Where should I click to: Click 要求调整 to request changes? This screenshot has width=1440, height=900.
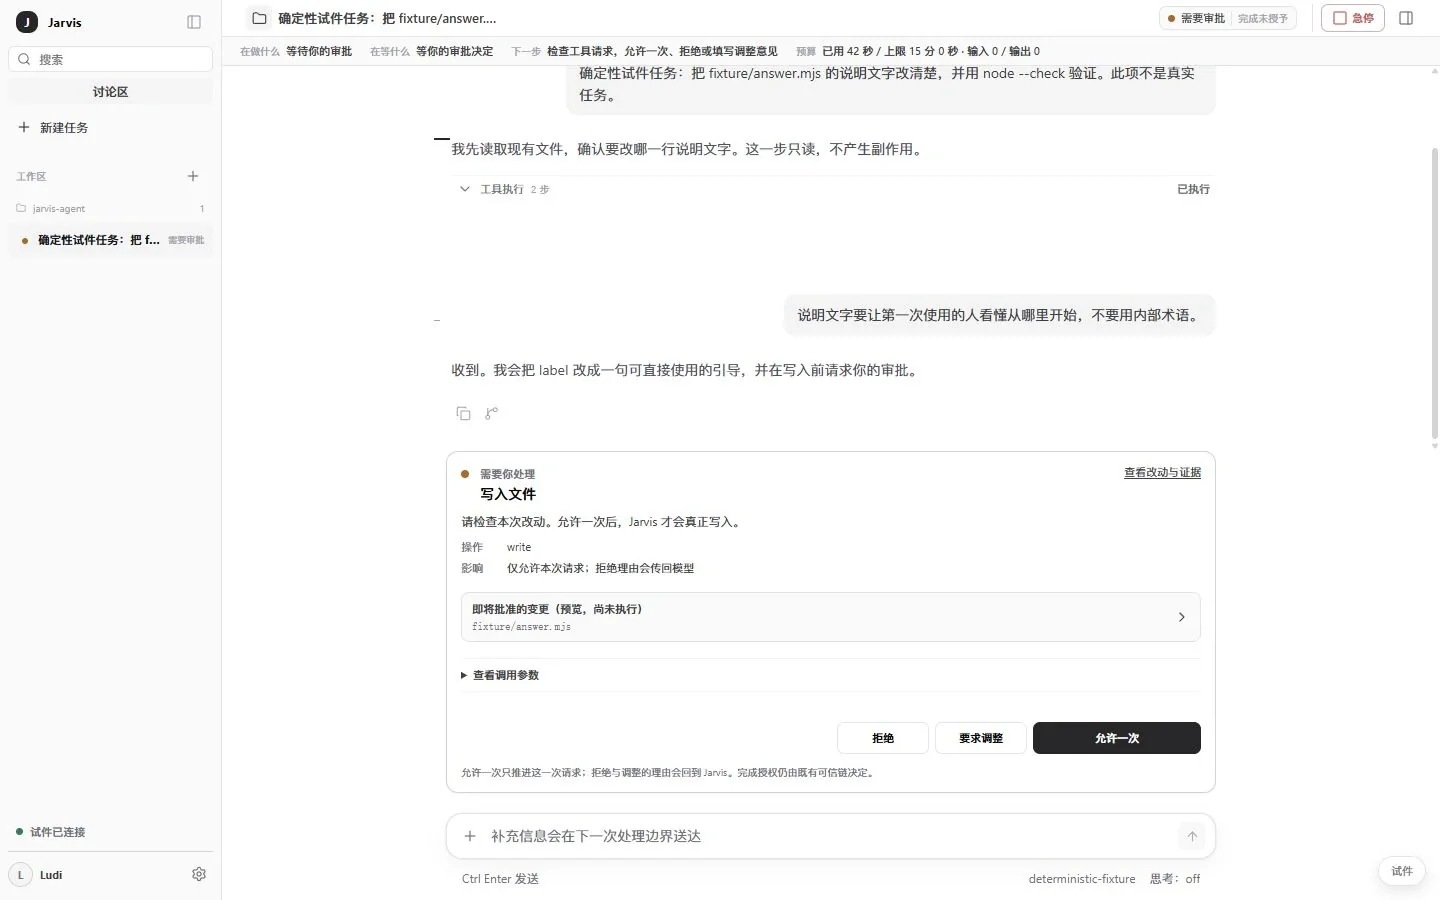(981, 738)
